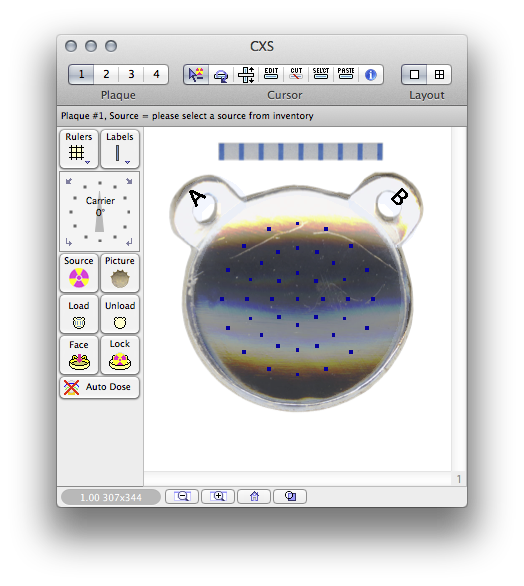This screenshot has height=586, width=524.
Task: Switch to Plaque 4 tab
Action: click(x=156, y=74)
